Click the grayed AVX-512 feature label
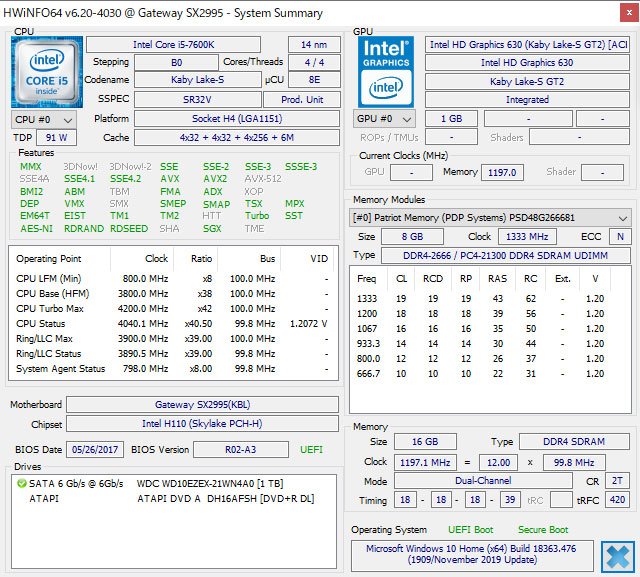The width and height of the screenshot is (640, 577). 263,179
